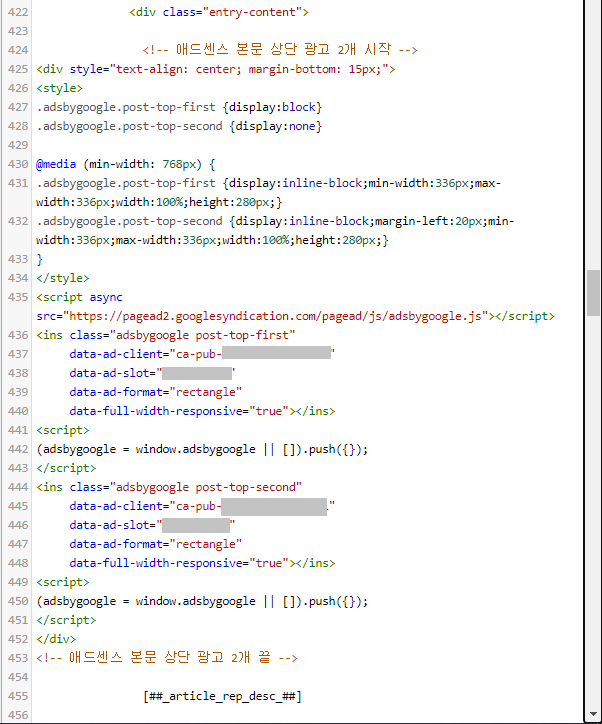Click the opening <style> tag
The width and height of the screenshot is (602, 724).
coord(60,88)
